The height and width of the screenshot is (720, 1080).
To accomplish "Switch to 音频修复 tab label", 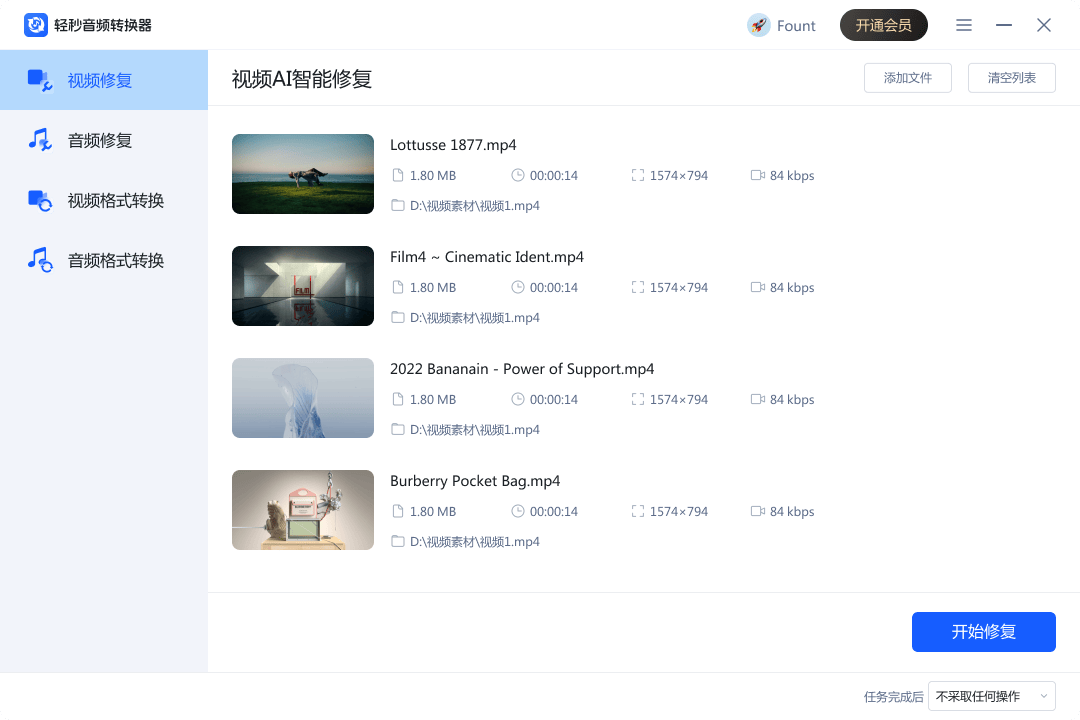I will 100,141.
